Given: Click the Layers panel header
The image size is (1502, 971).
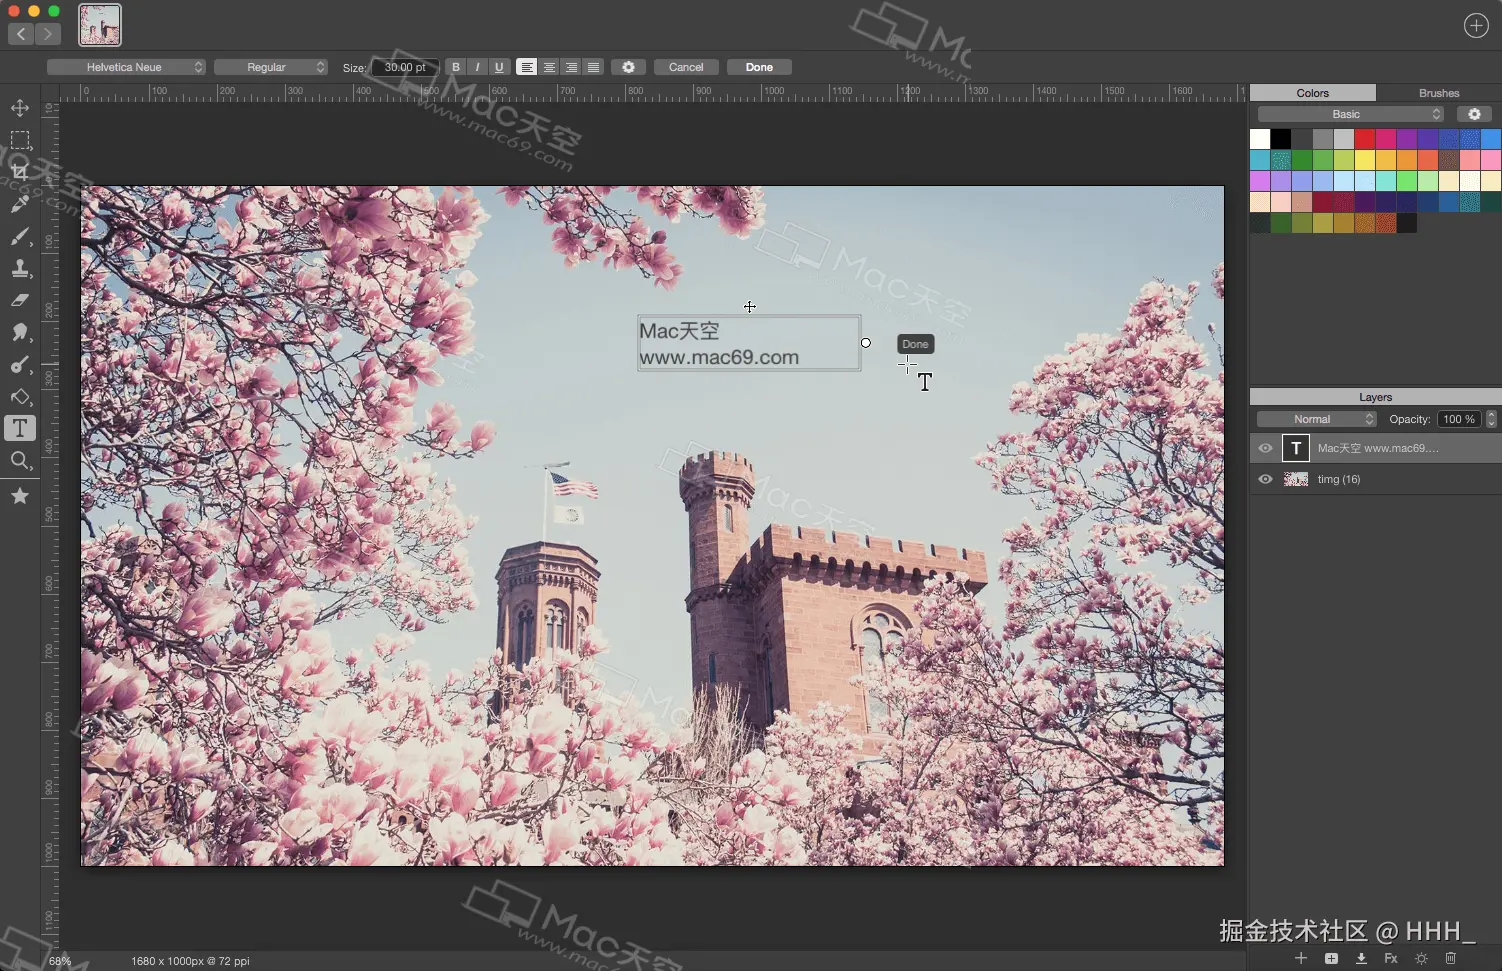Looking at the screenshot, I should pos(1376,397).
